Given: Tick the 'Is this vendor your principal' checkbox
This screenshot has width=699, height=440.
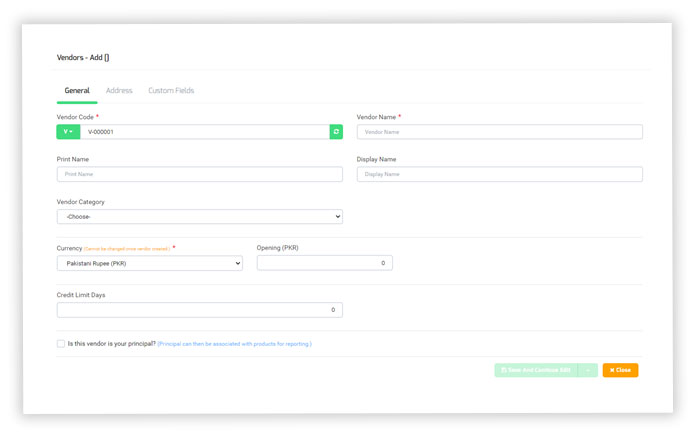Looking at the screenshot, I should (61, 343).
